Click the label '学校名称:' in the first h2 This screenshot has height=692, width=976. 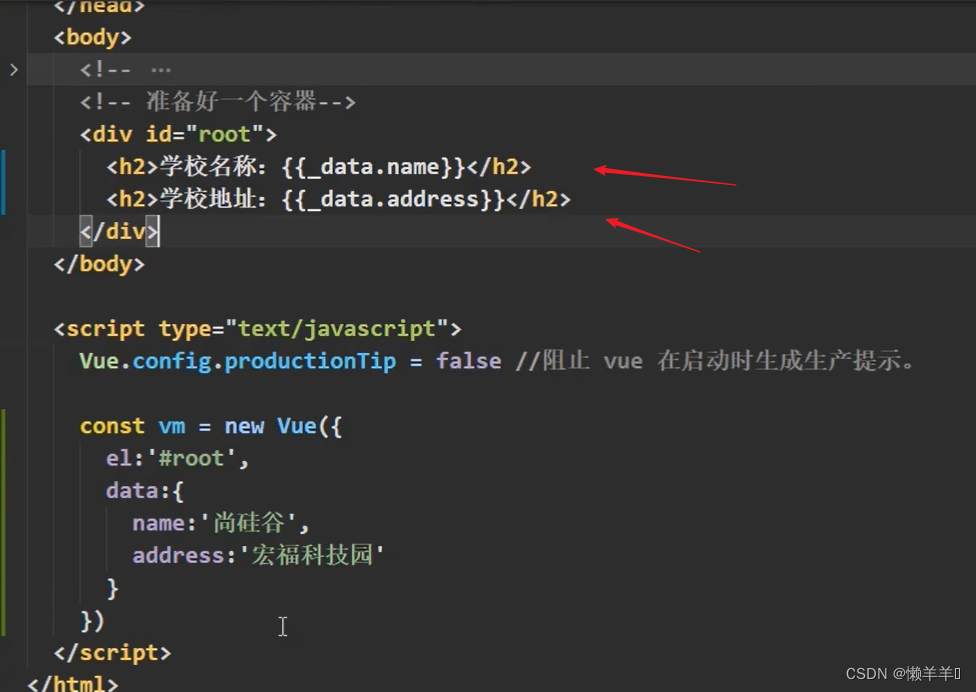pyautogui.click(x=213, y=167)
